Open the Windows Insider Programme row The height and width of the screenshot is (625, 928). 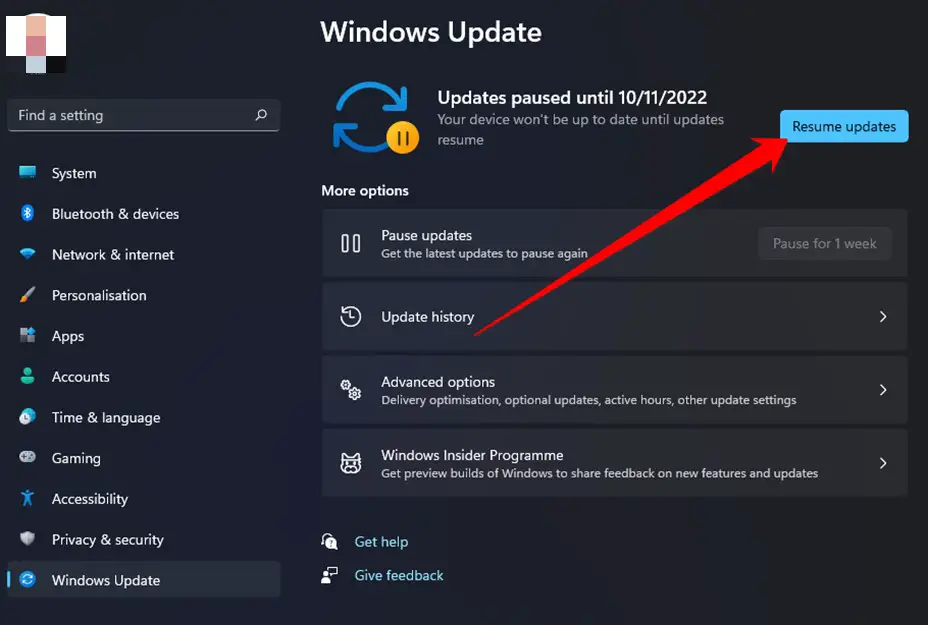614,463
